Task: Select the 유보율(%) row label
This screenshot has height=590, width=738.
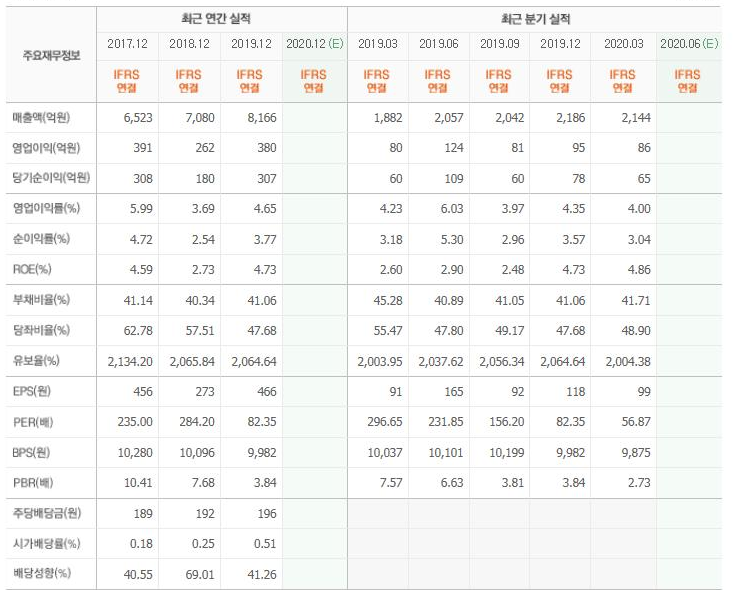Action: (x=36, y=361)
